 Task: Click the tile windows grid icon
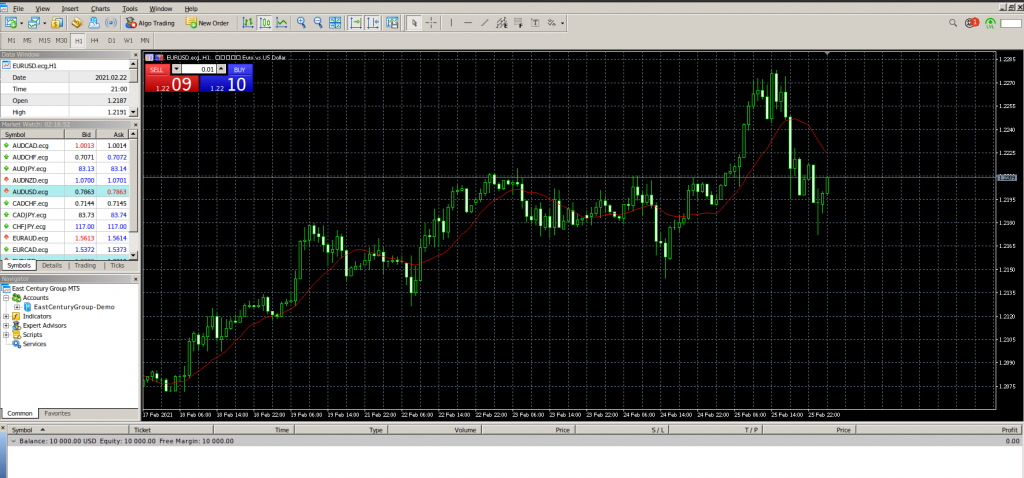(x=335, y=23)
